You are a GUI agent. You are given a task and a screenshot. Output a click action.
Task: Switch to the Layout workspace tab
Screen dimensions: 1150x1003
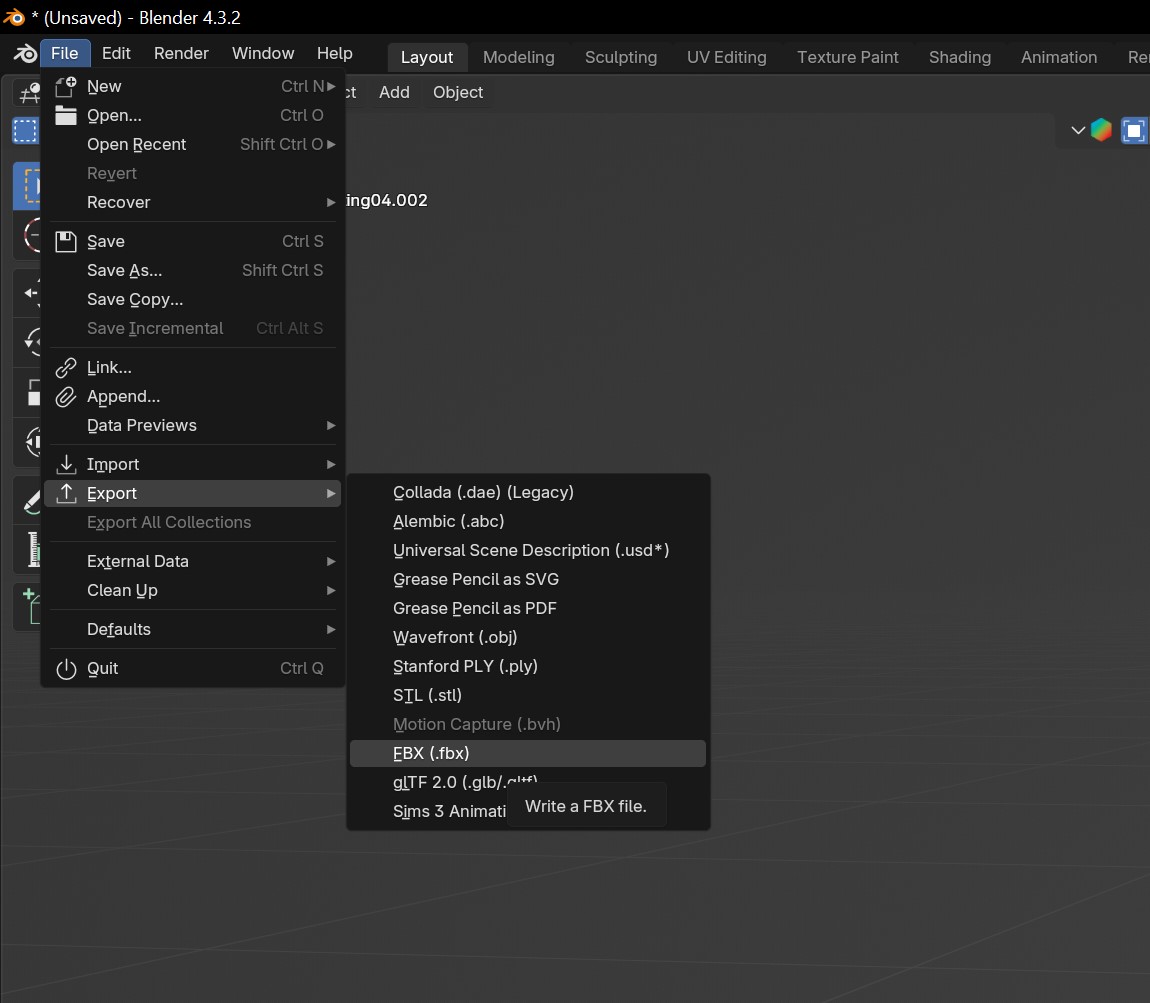pyautogui.click(x=427, y=57)
